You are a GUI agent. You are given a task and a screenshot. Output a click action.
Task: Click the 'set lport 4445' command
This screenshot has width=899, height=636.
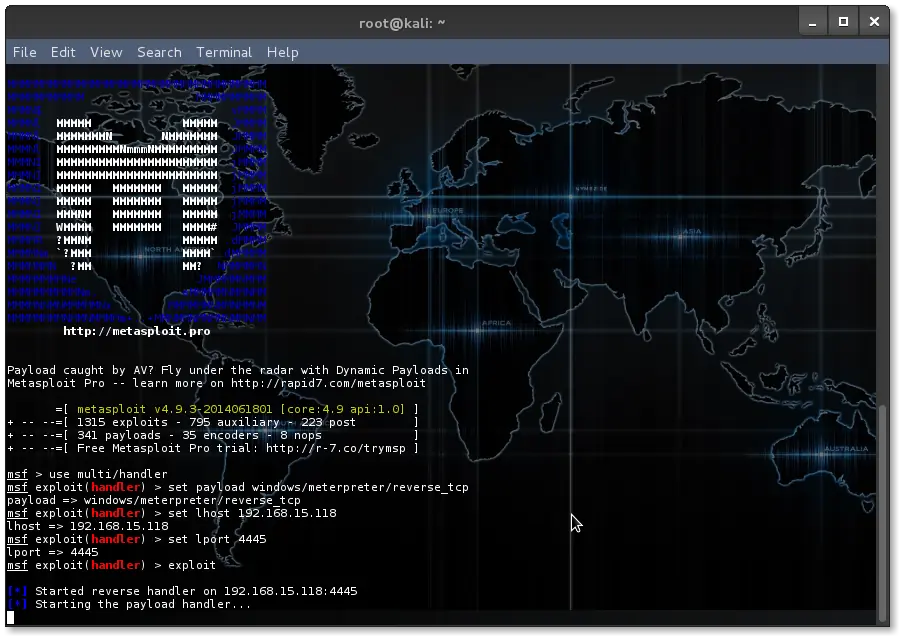click(x=217, y=539)
